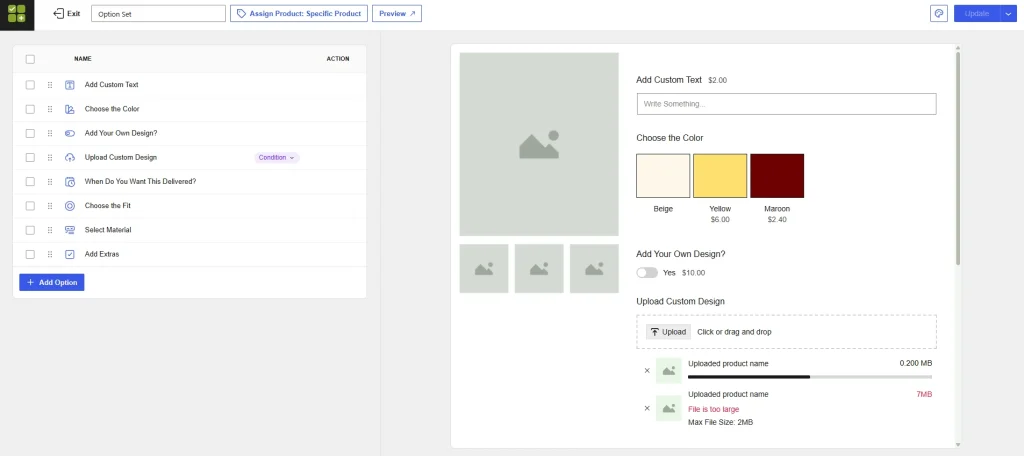The width and height of the screenshot is (1024, 456).
Task: Click the Add Custom Text type icon
Action: (x=70, y=85)
